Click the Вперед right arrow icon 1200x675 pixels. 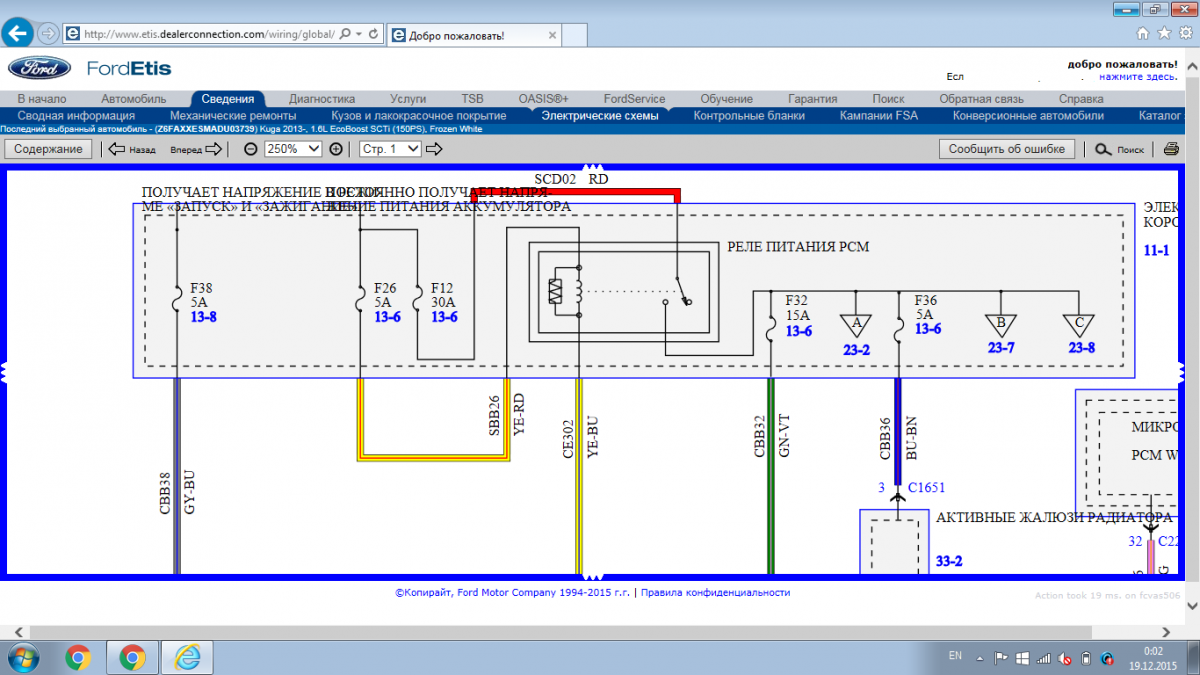tap(213, 149)
